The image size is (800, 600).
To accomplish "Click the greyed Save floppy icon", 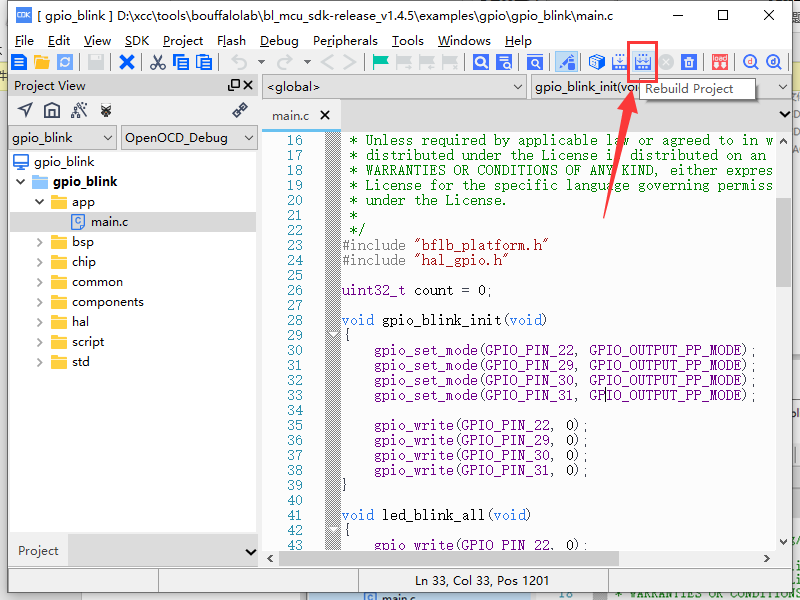I will [x=96, y=62].
